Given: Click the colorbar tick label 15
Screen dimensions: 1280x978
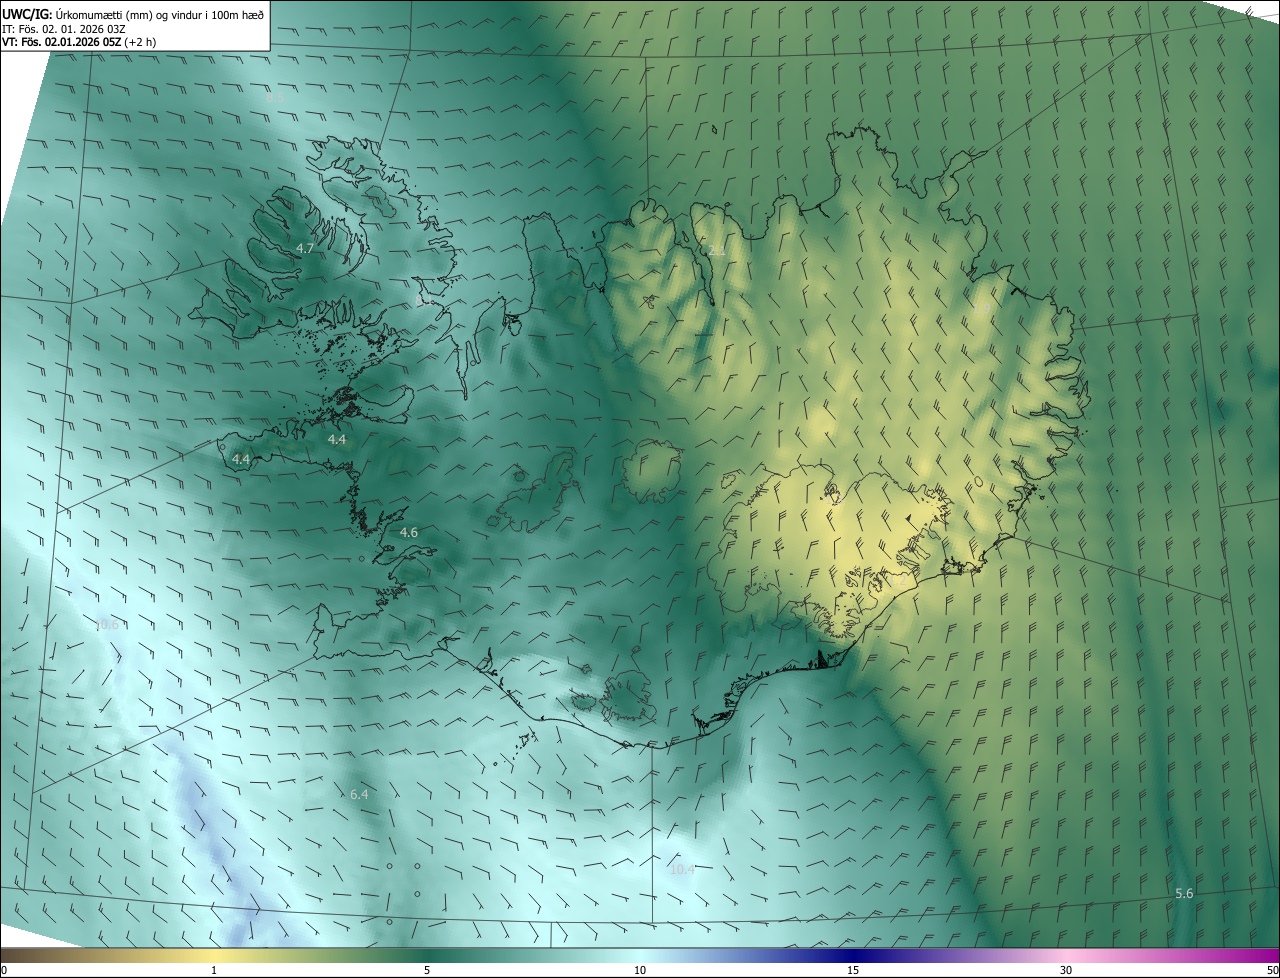Looking at the screenshot, I should click(x=853, y=970).
